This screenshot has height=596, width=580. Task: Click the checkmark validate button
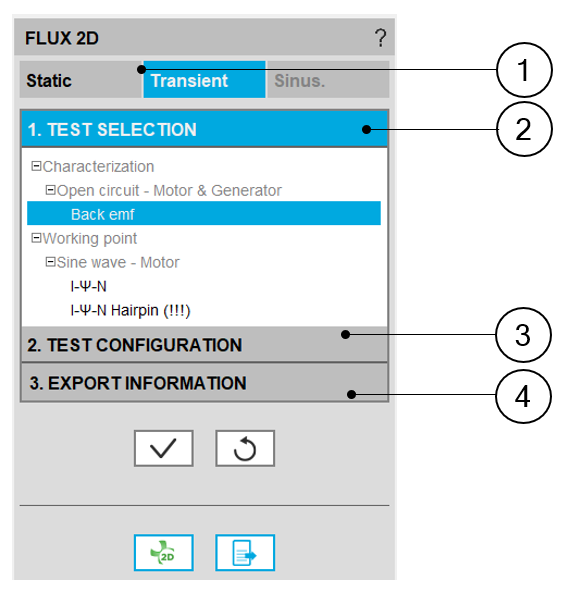click(x=163, y=449)
